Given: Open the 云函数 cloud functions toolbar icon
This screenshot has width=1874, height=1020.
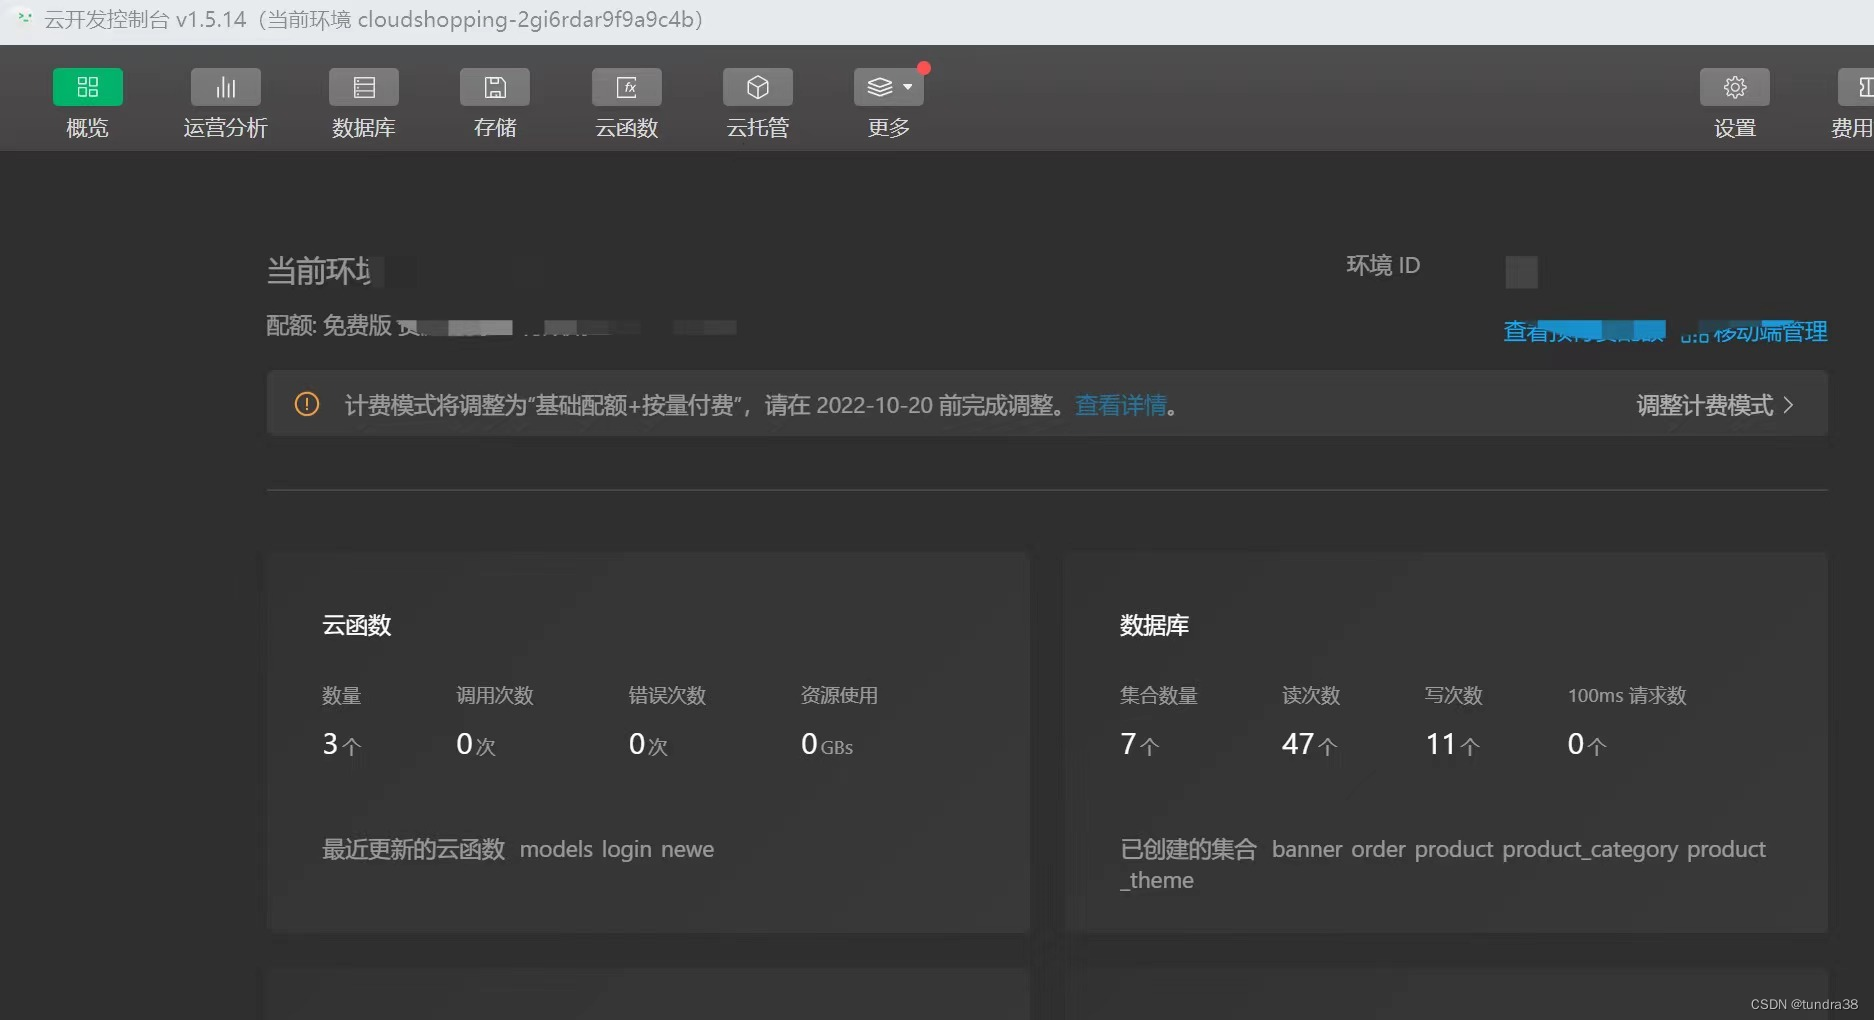Looking at the screenshot, I should pyautogui.click(x=627, y=87).
